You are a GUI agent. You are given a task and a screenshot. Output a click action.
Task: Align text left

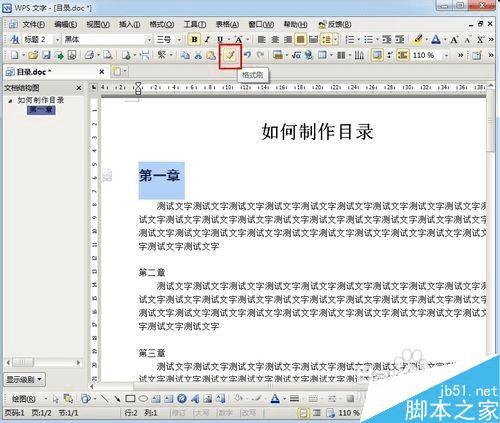(x=262, y=40)
